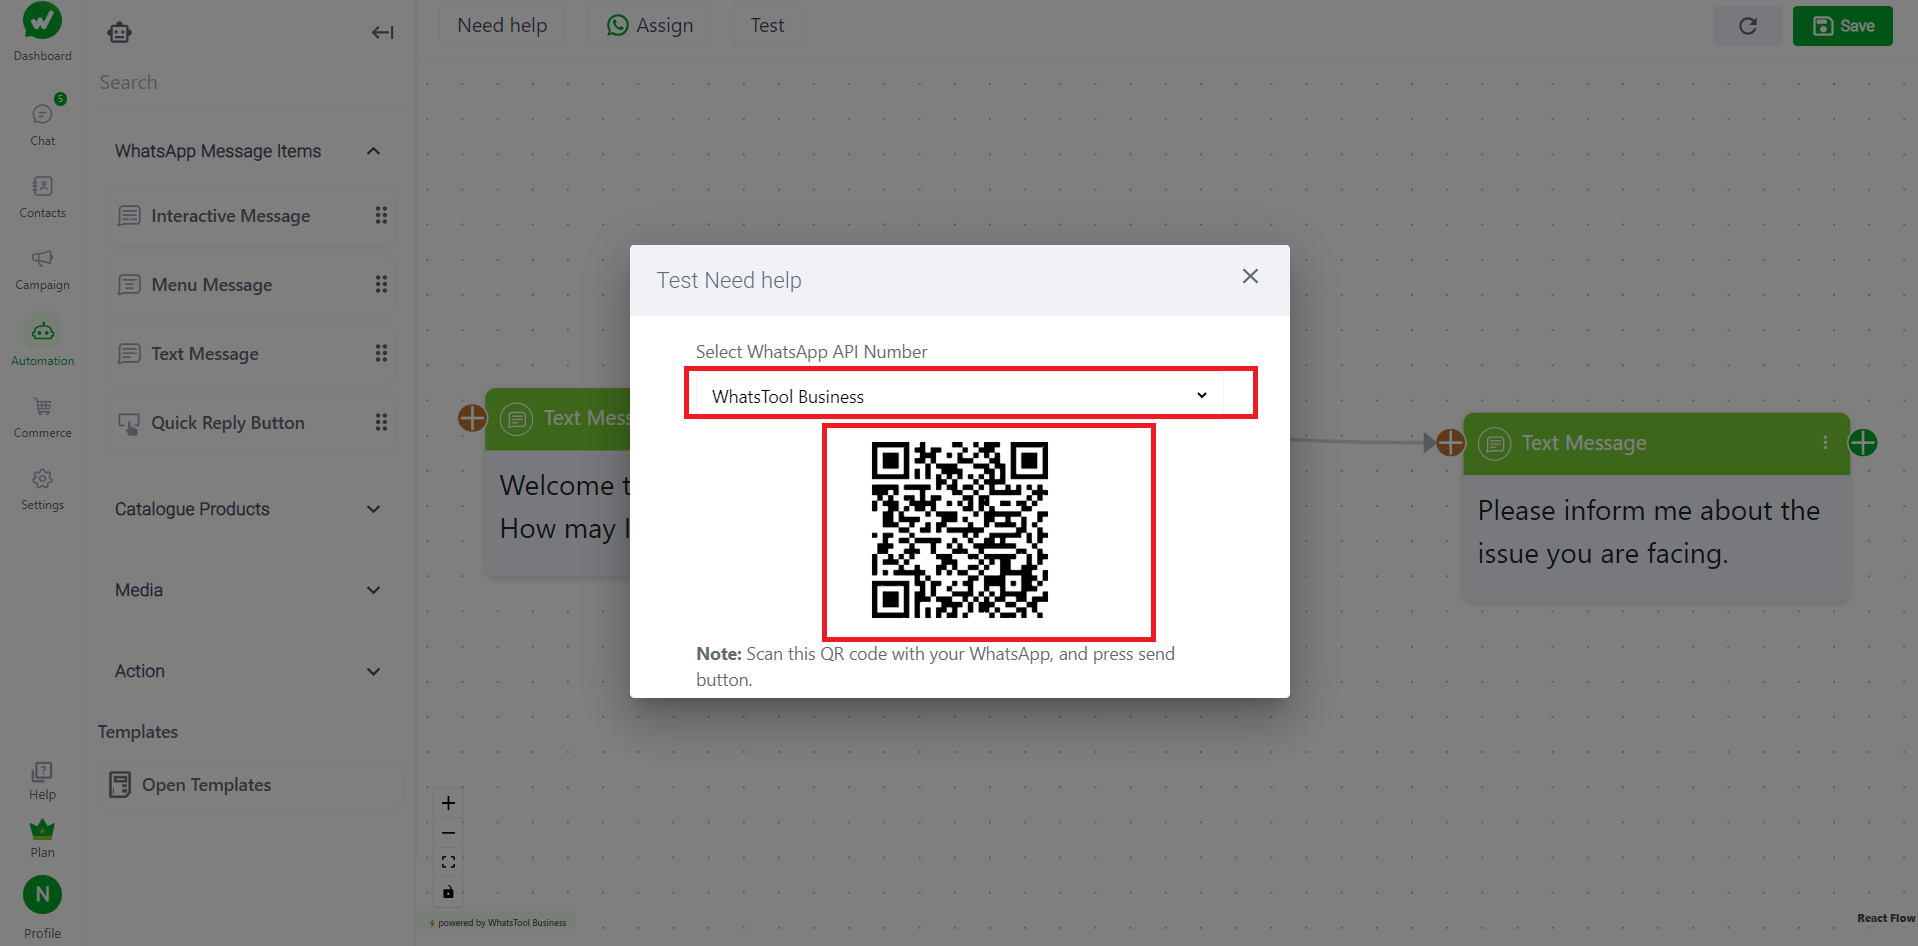Viewport: 1918px width, 946px height.
Task: Fit view on the flow canvas
Action: click(x=448, y=862)
